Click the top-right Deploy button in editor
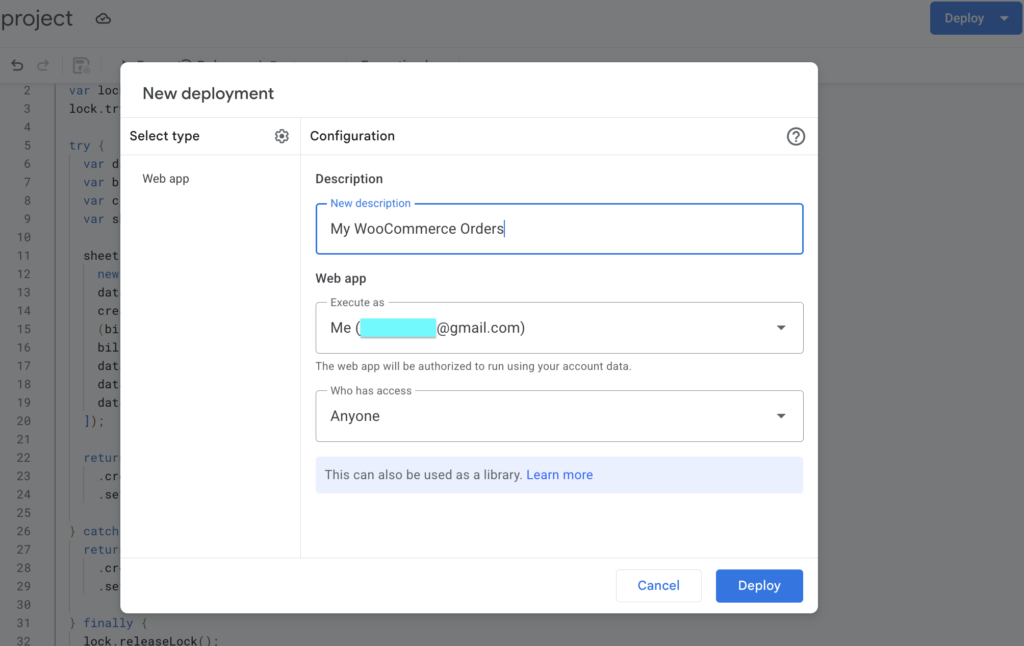The width and height of the screenshot is (1024, 646). [x=964, y=18]
